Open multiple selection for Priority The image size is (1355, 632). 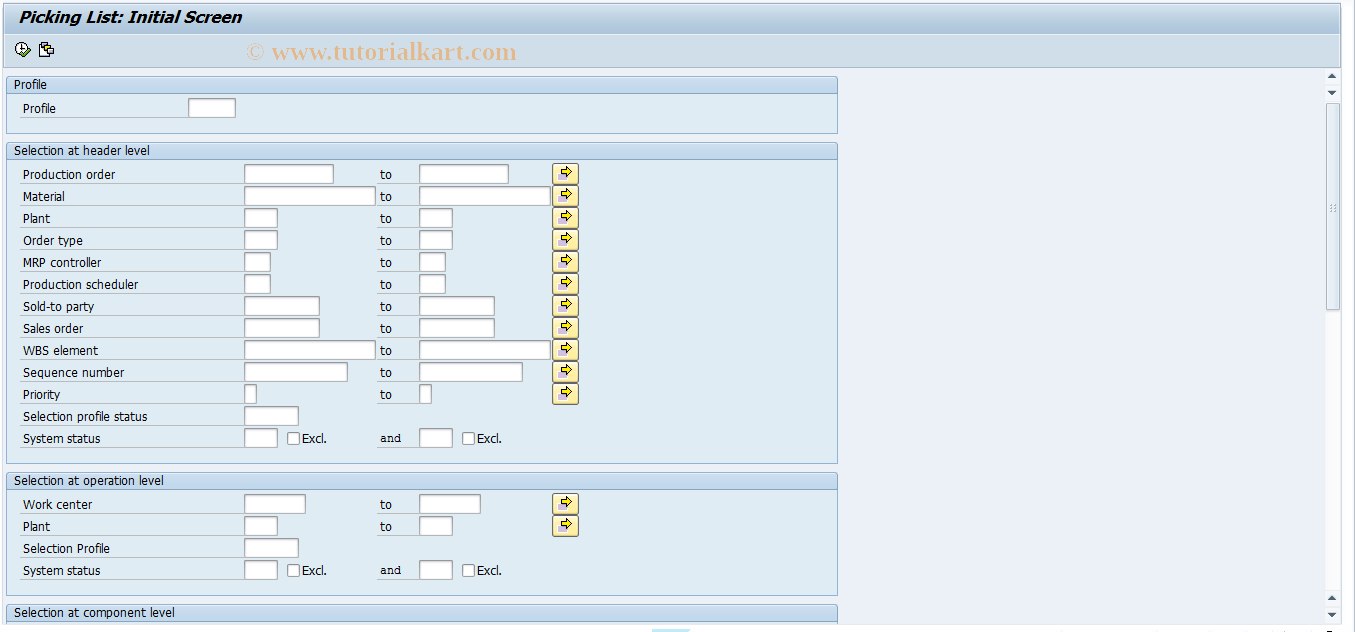[x=565, y=393]
